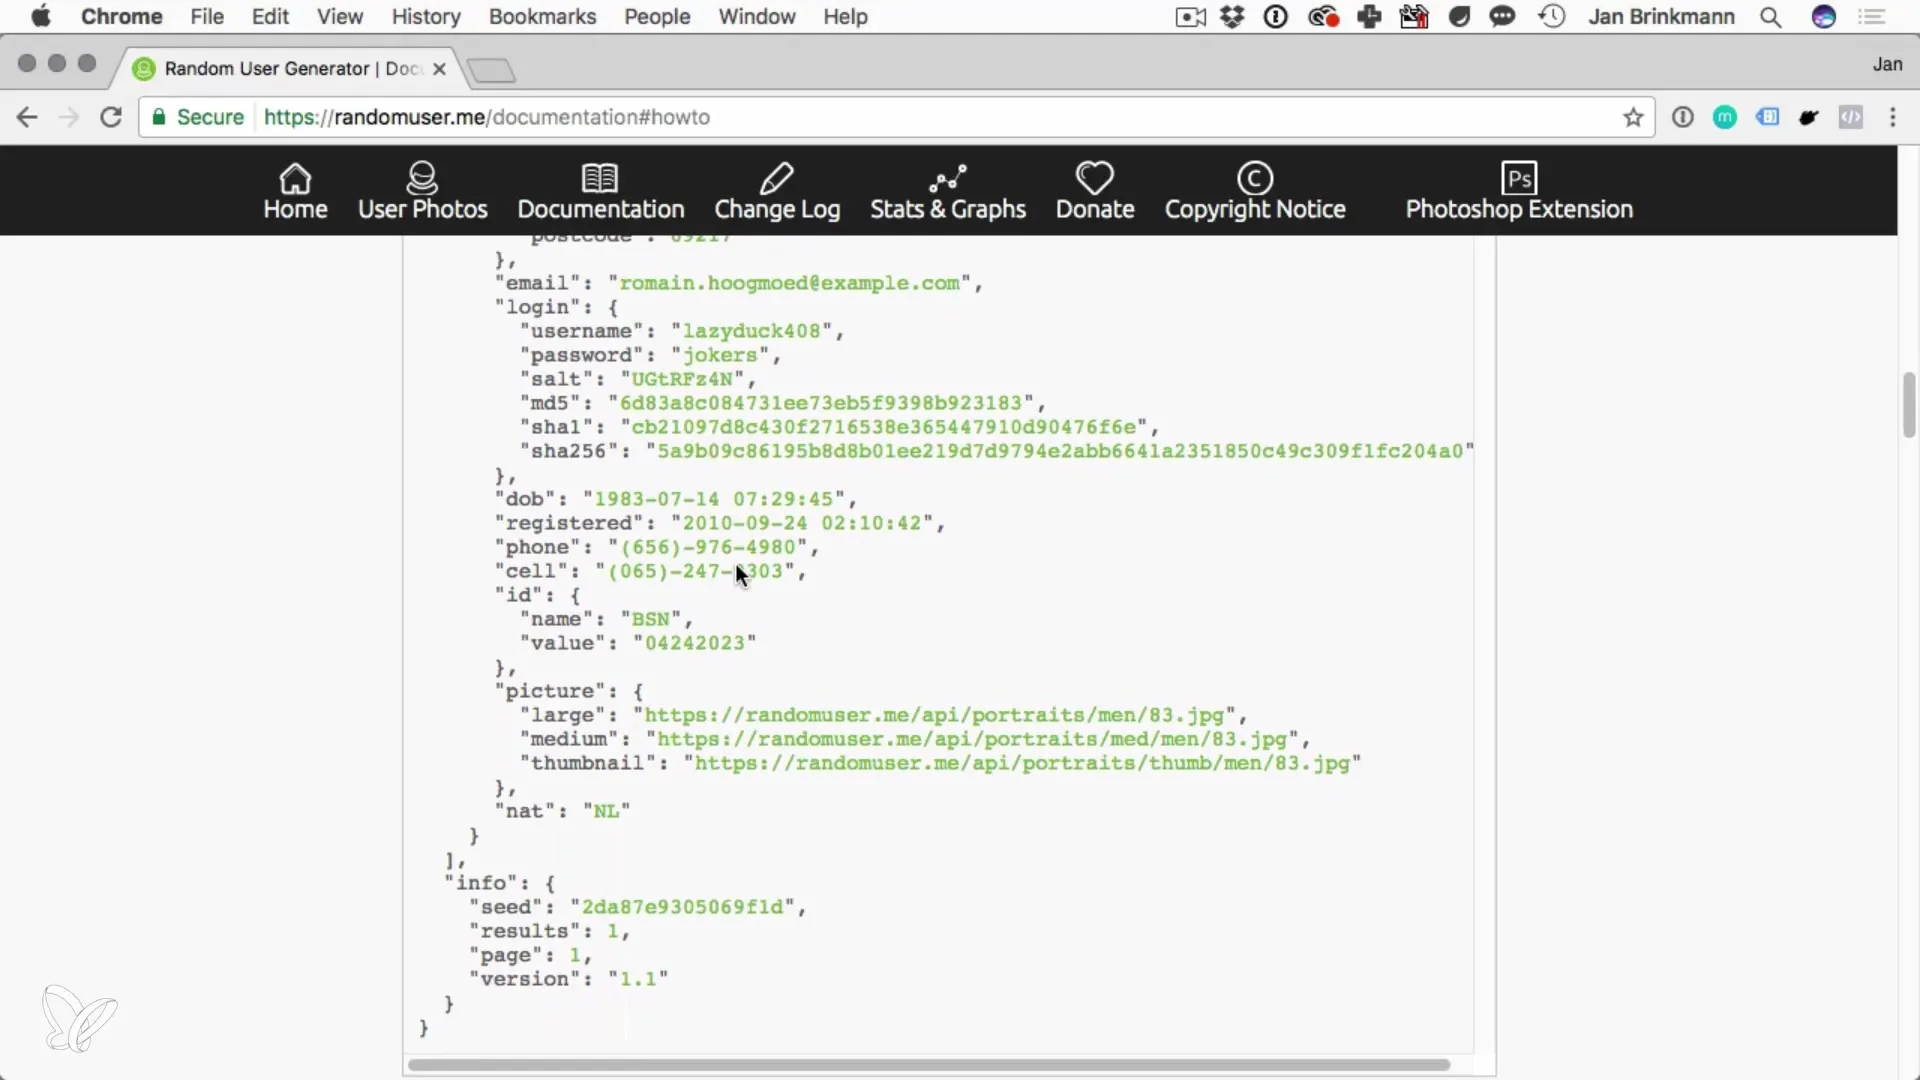Open the People menu
The height and width of the screenshot is (1080, 1920).
(657, 17)
